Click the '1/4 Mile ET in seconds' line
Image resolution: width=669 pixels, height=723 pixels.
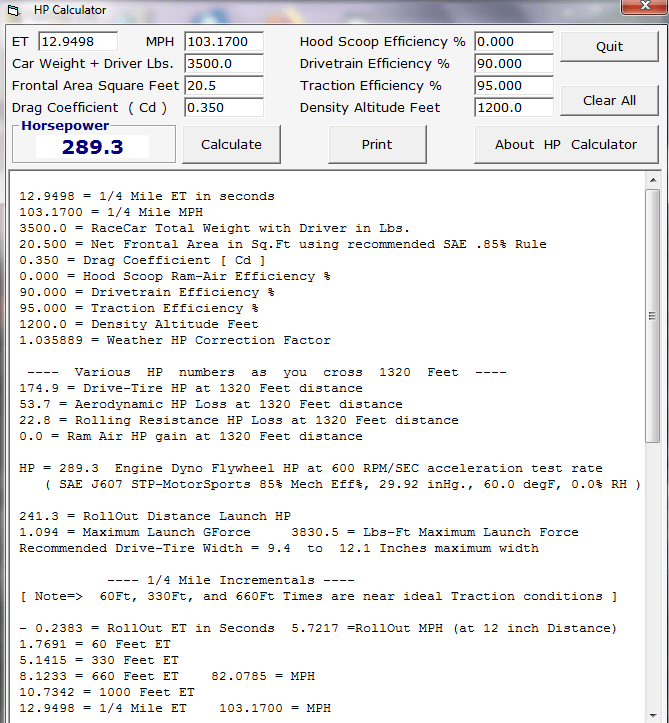pos(147,196)
